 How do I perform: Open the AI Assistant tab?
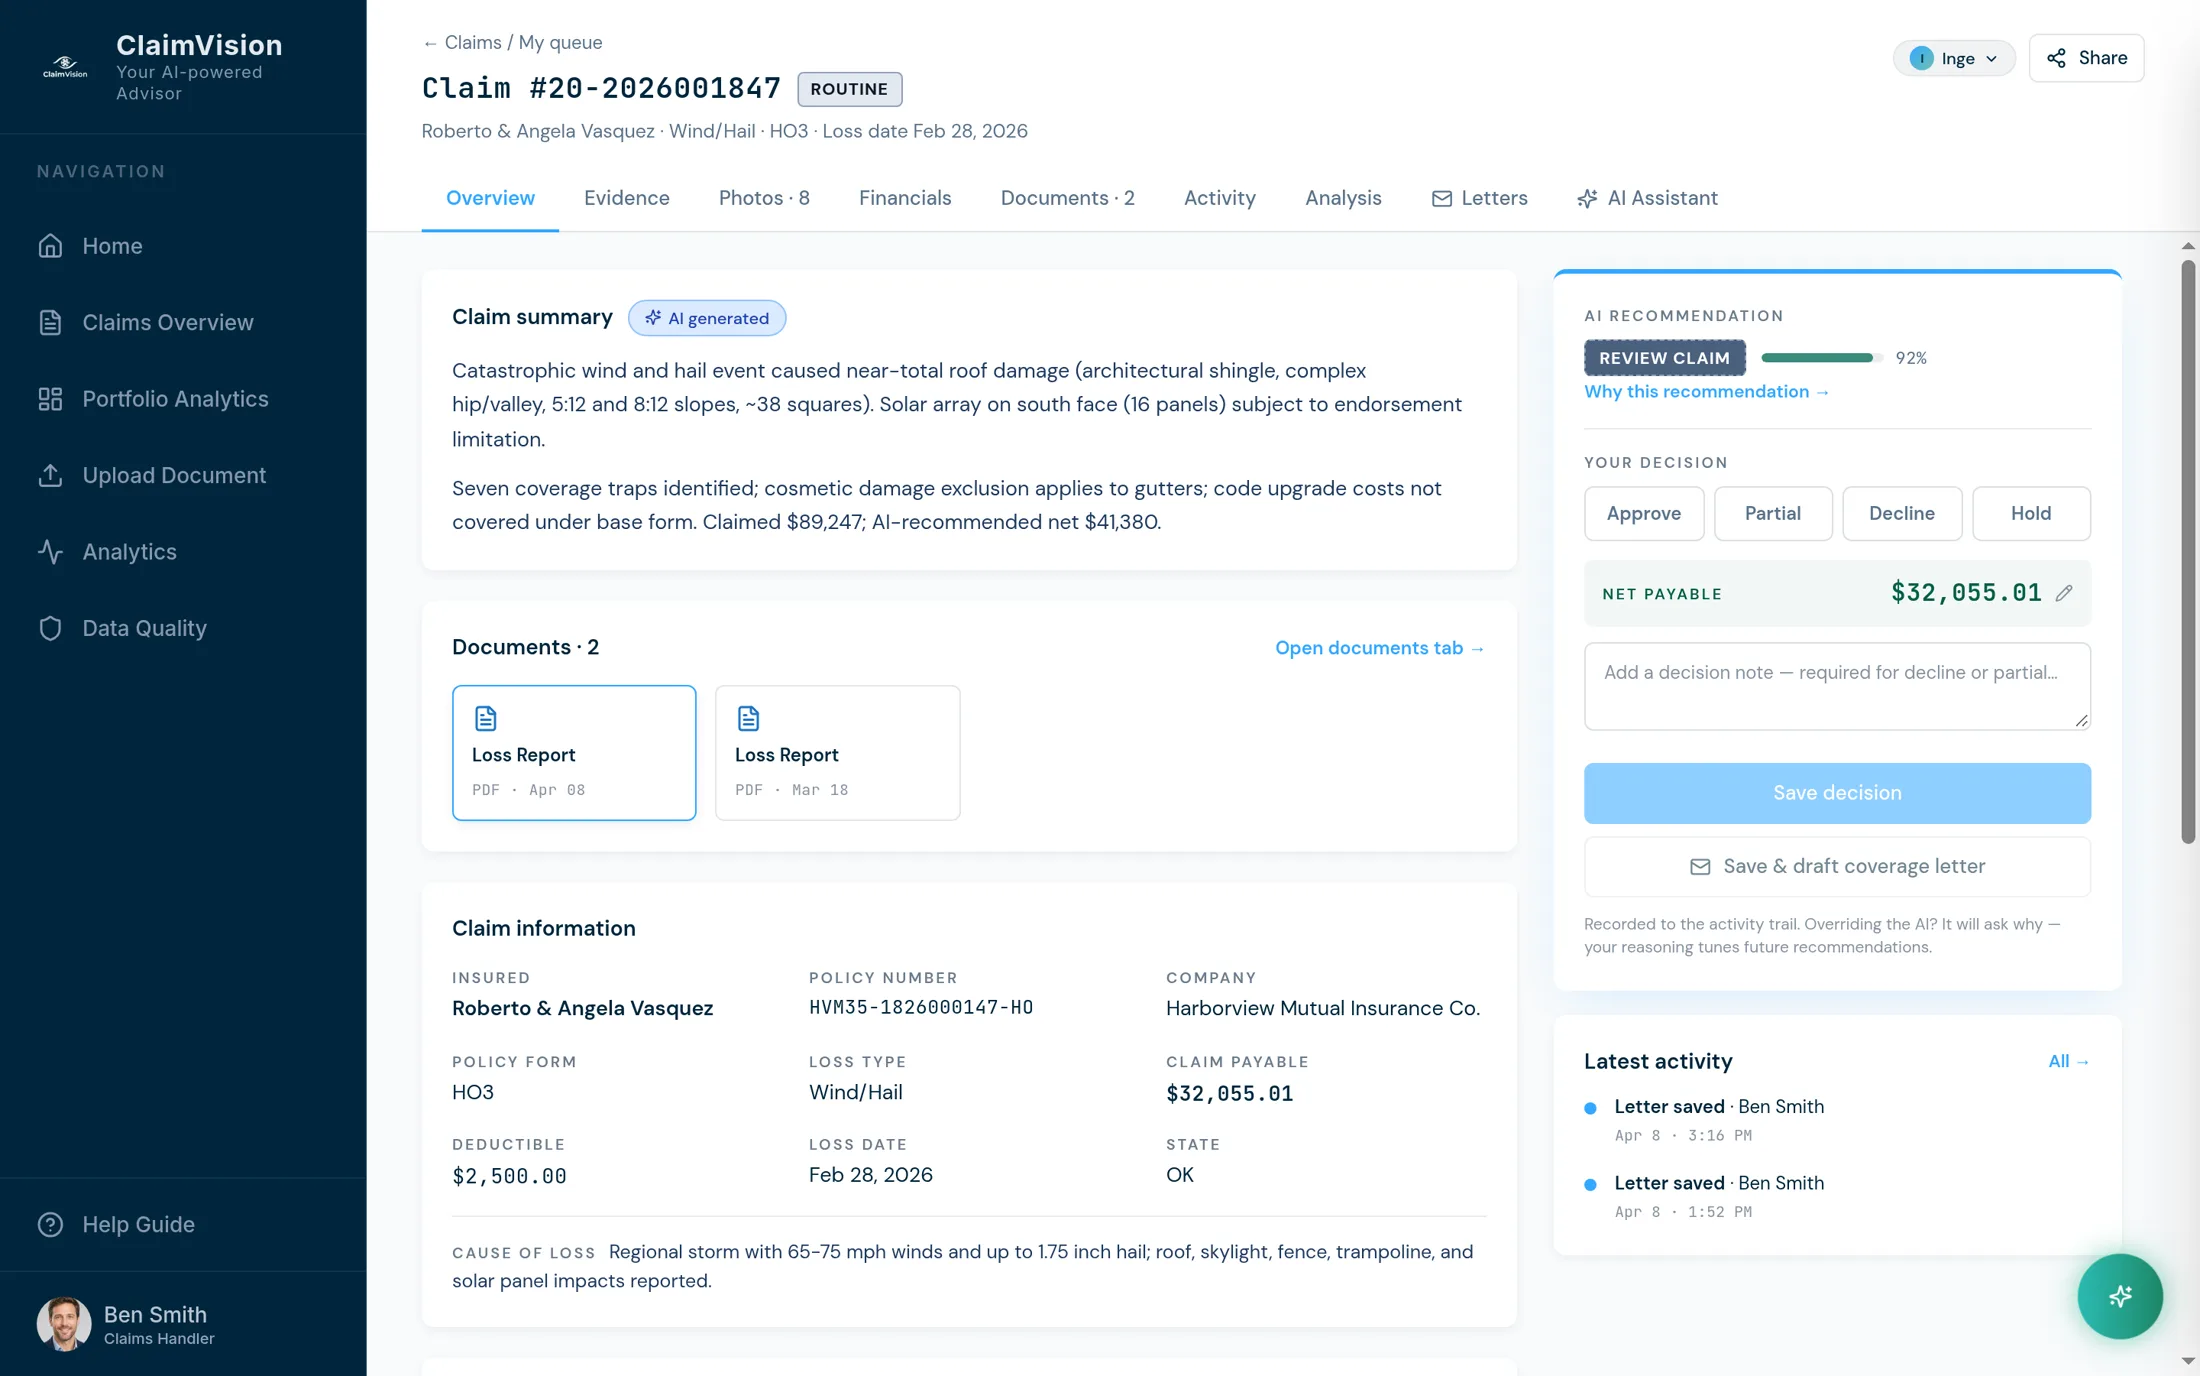click(1647, 198)
